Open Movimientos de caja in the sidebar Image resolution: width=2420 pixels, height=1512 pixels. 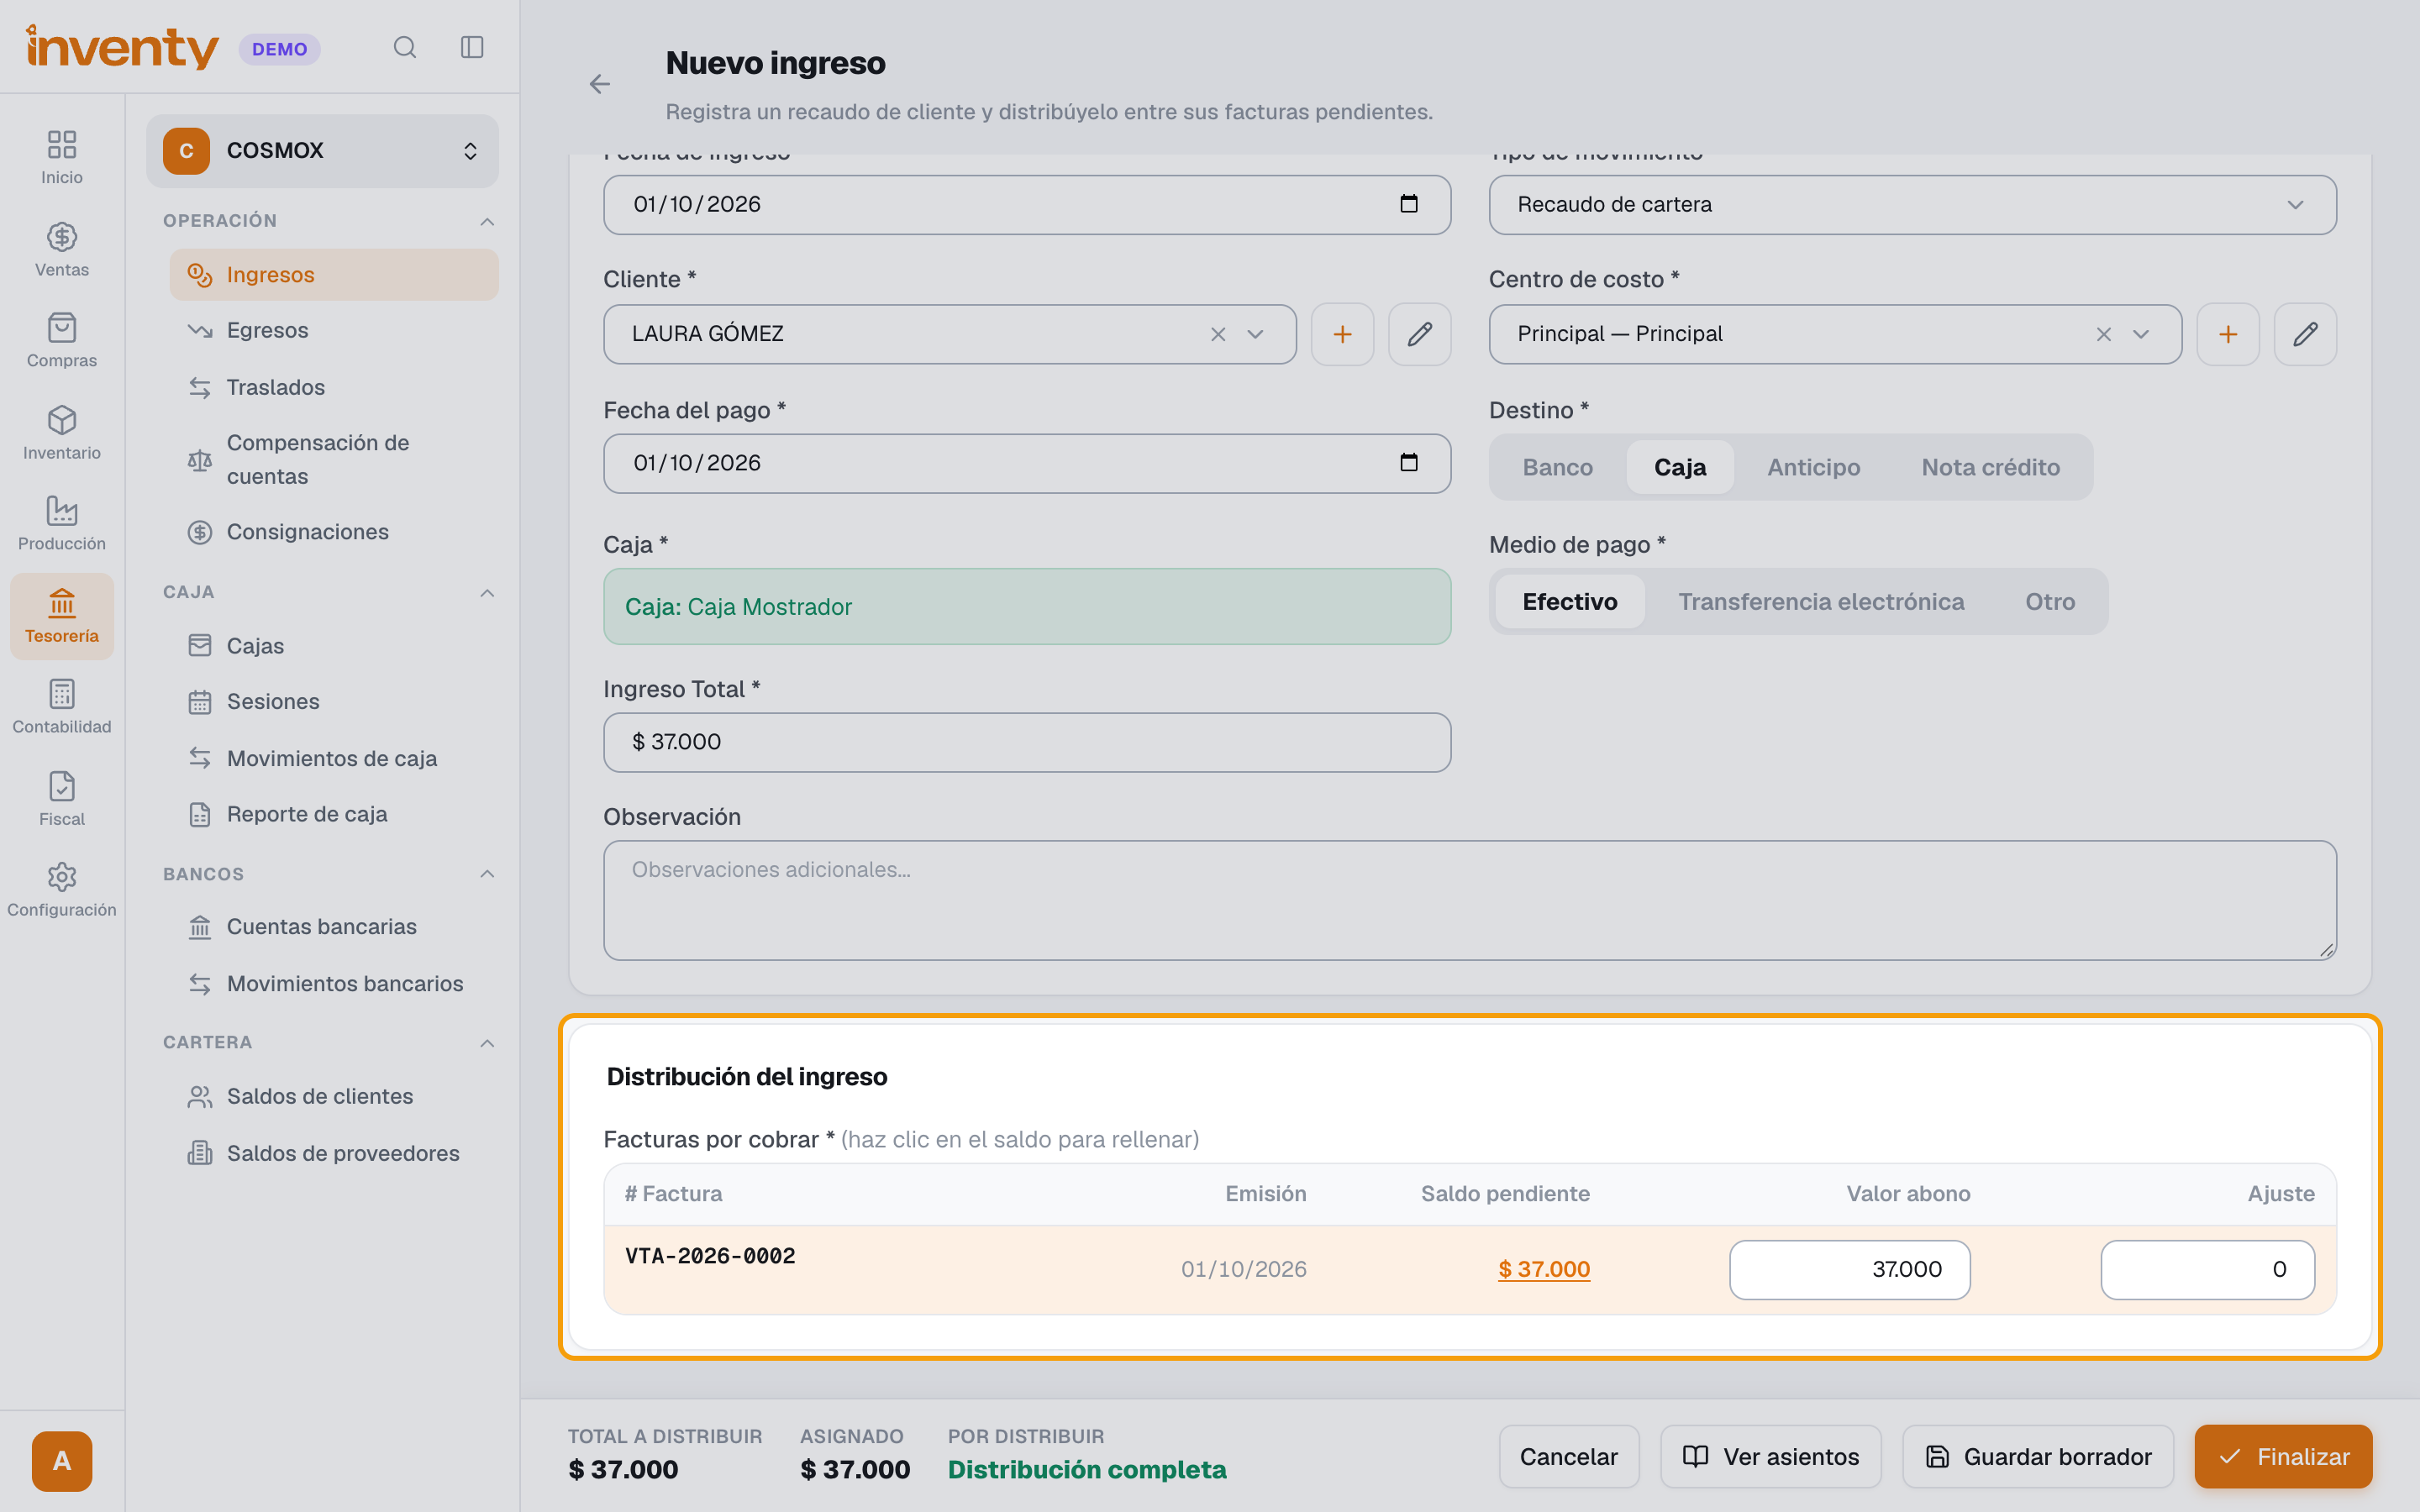coord(333,758)
